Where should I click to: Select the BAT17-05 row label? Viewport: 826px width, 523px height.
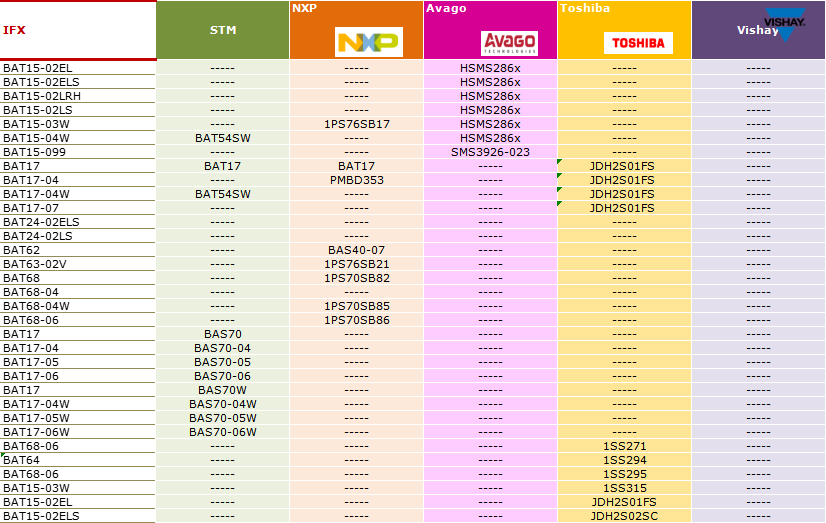click(x=31, y=362)
